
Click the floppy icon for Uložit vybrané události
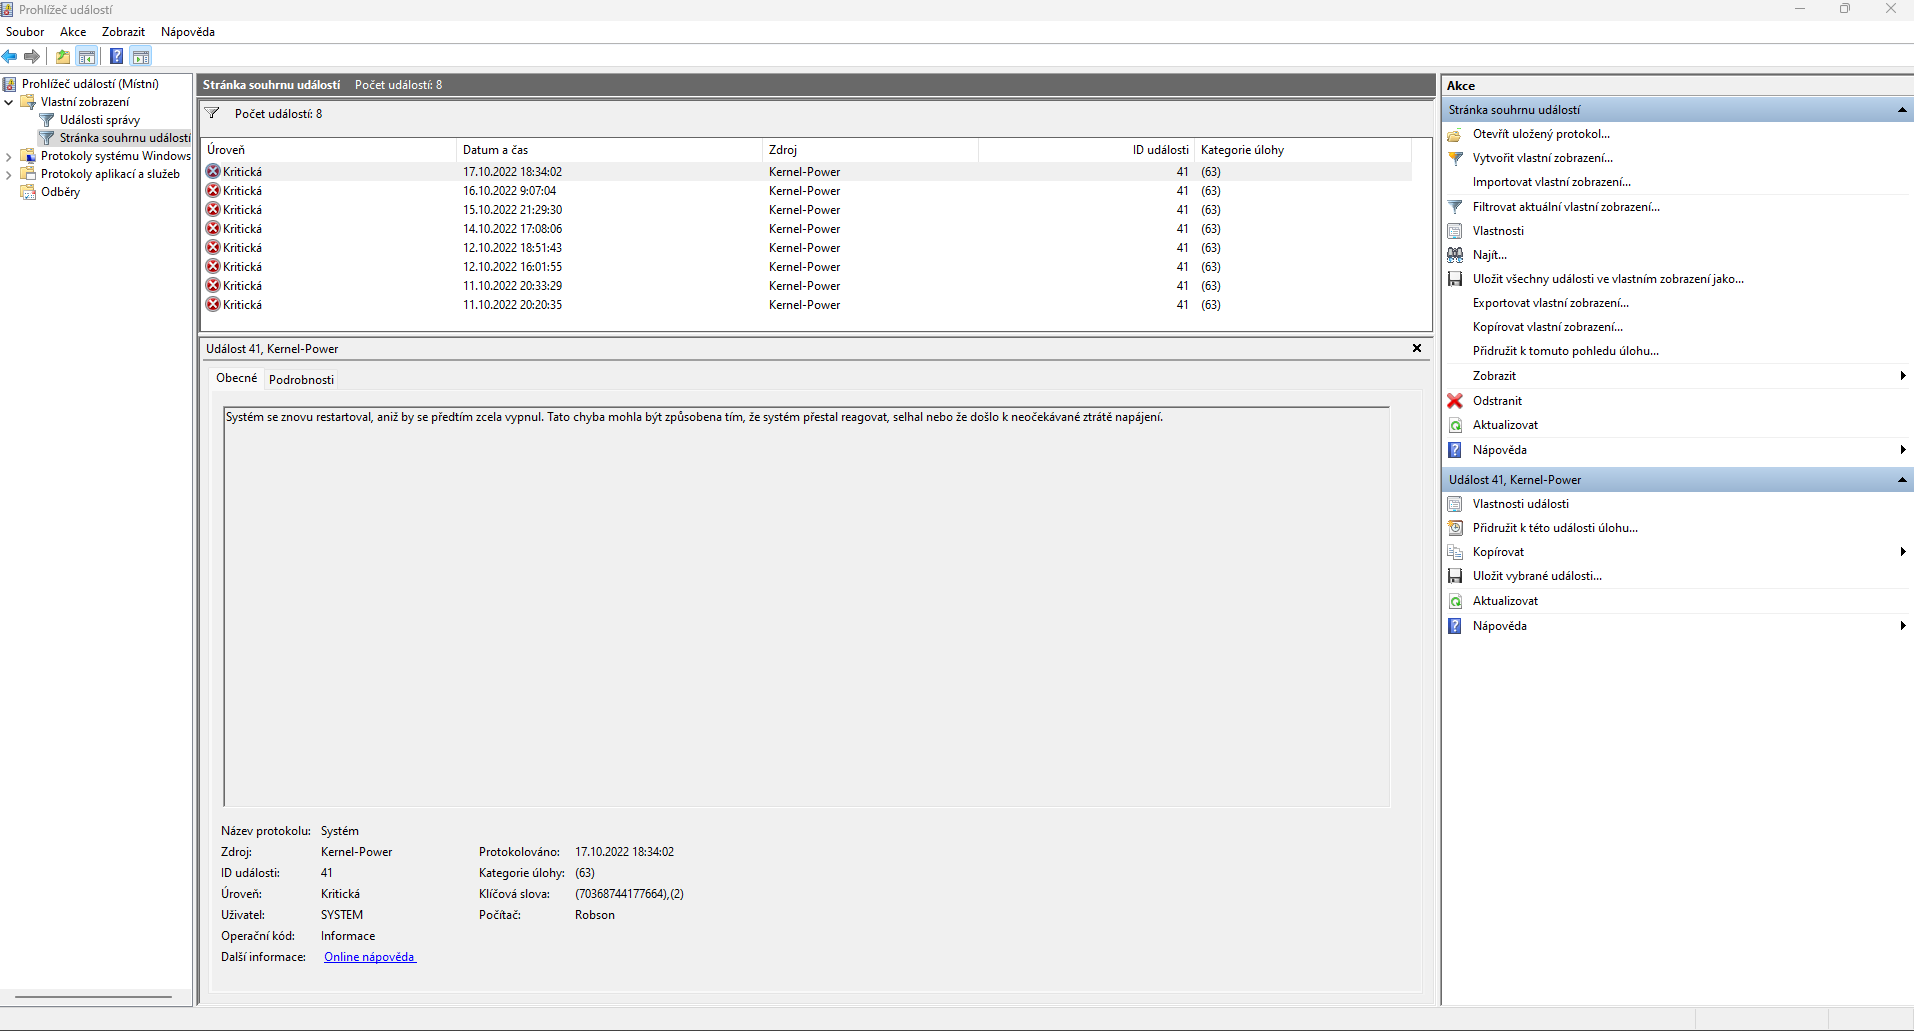(1455, 576)
